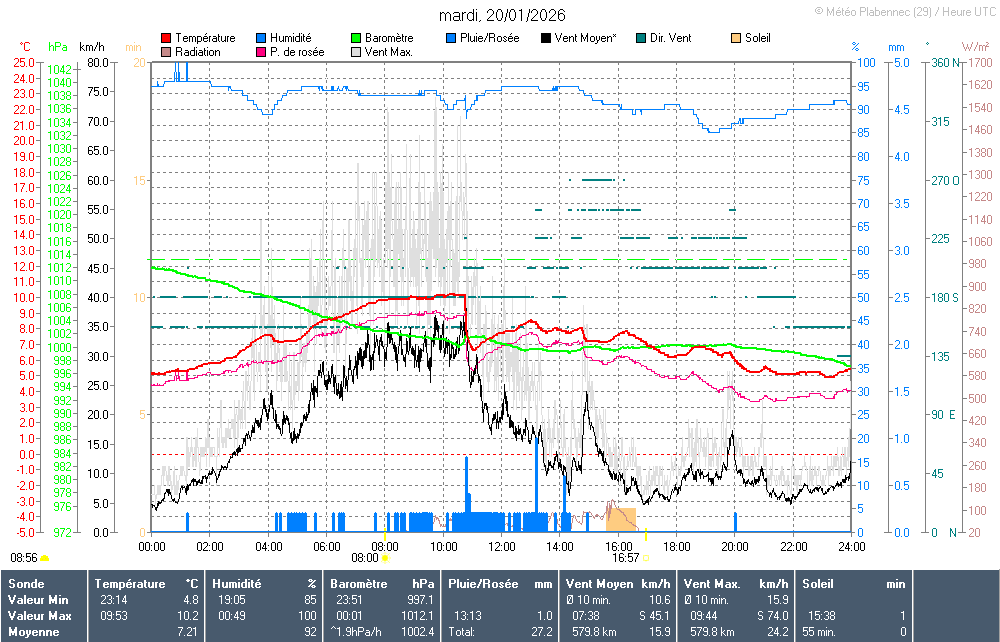Click the pink P. de rosée legend square

pyautogui.click(x=262, y=52)
